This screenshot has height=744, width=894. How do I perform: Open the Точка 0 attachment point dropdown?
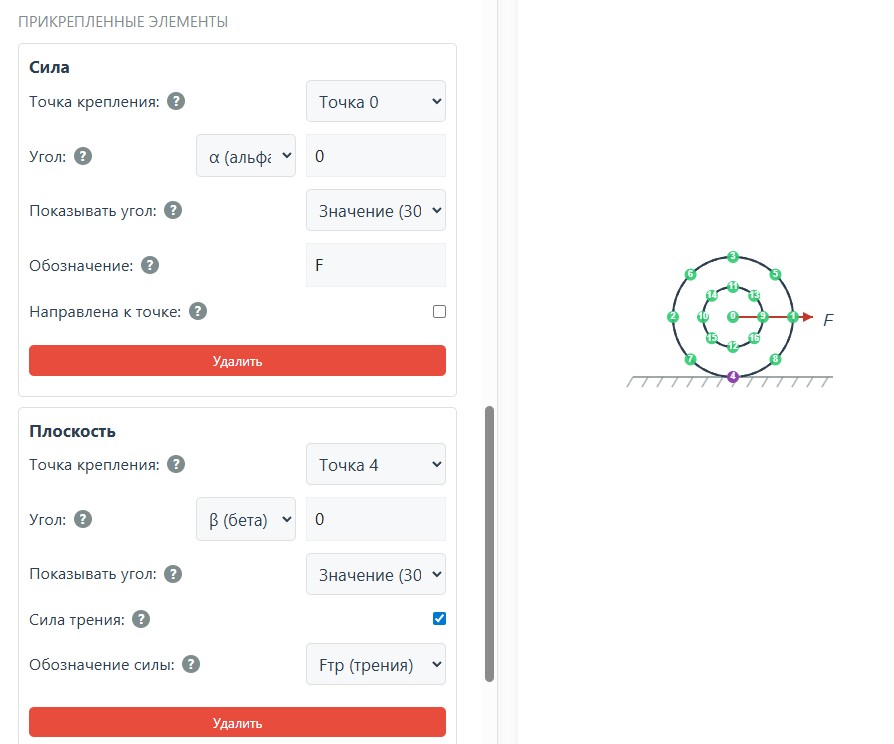[x=375, y=101]
